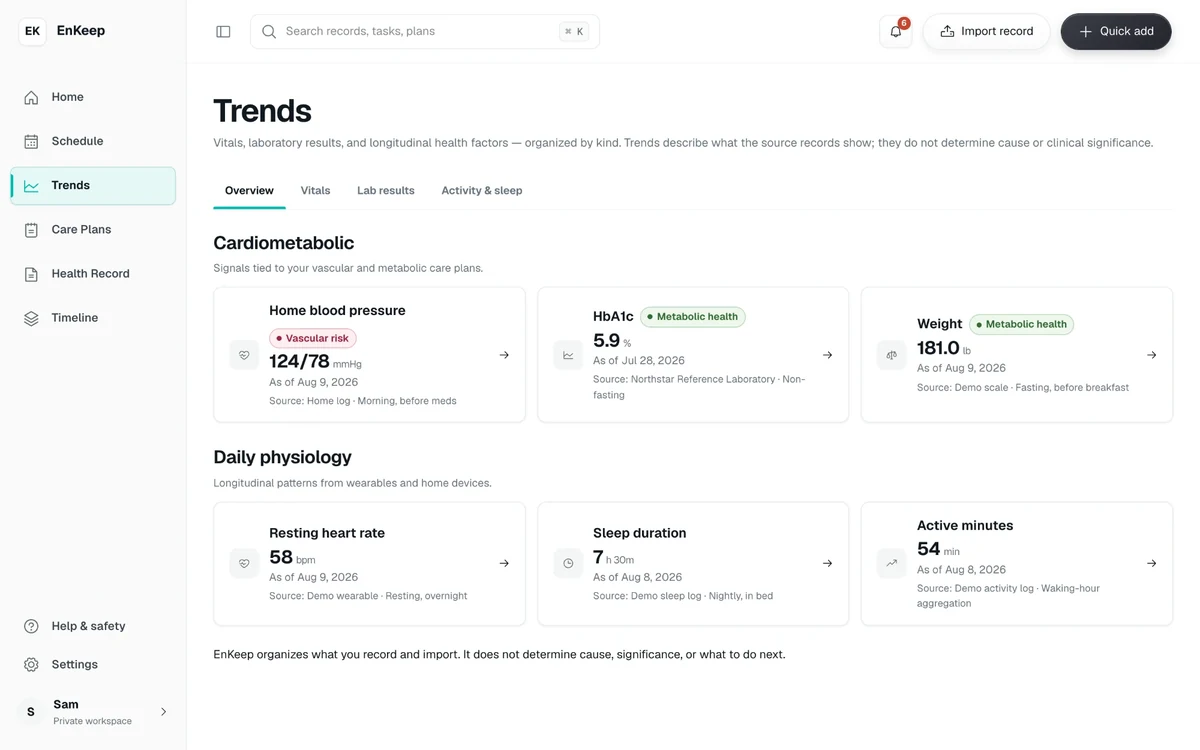Click the 124/78 mmHg reading
The width and height of the screenshot is (1200, 750).
315,362
